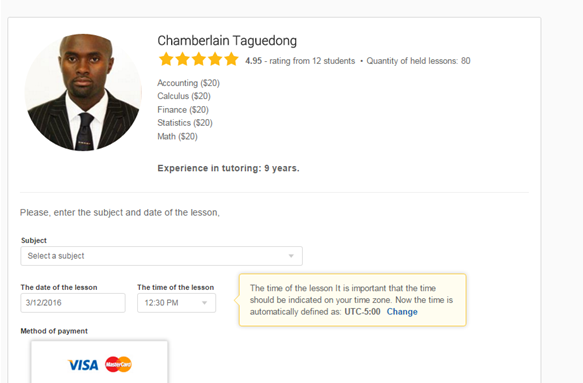Screen dimensions: 583x383
Task: Click tutor name Chamberlain Taguedong
Action: click(227, 41)
